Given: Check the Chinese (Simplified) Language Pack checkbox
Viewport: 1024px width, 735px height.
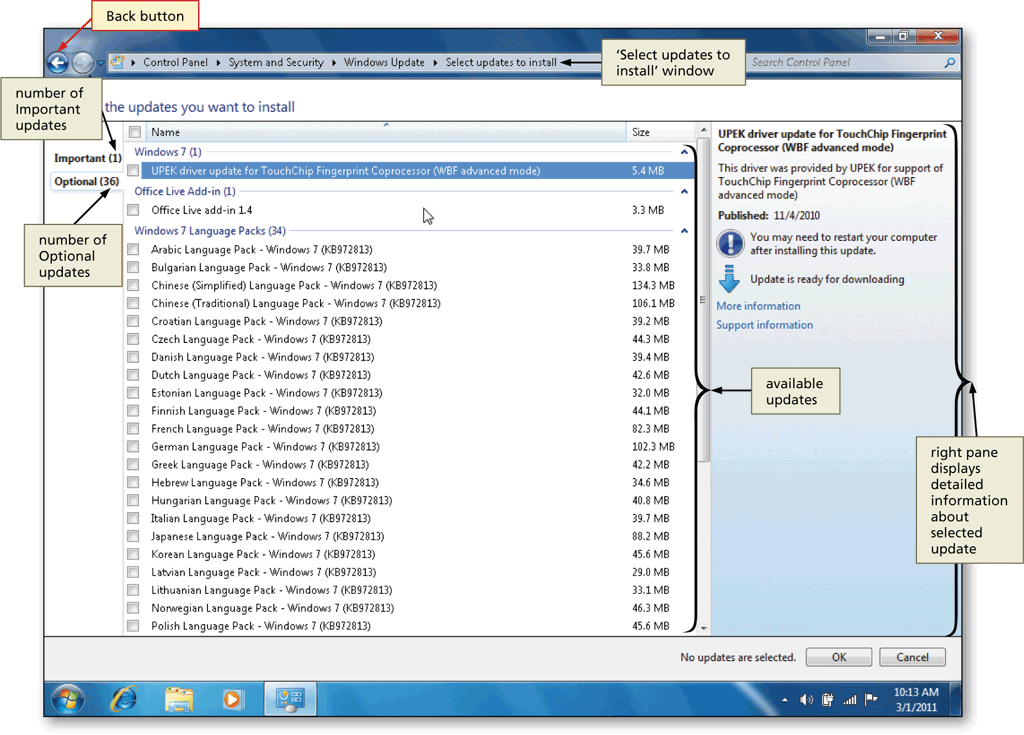Looking at the screenshot, I should 133,285.
